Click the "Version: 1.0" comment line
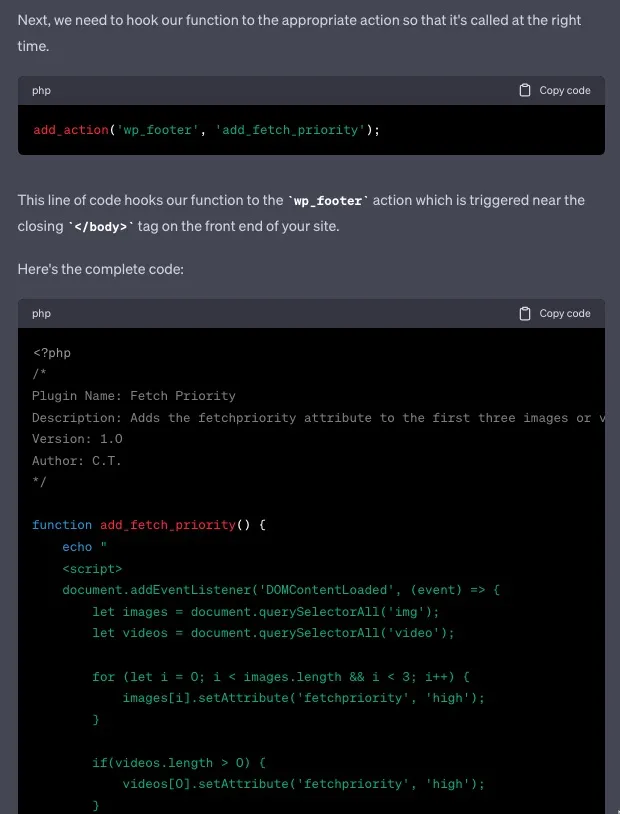Screen dimensions: 620x814 pos(77,439)
